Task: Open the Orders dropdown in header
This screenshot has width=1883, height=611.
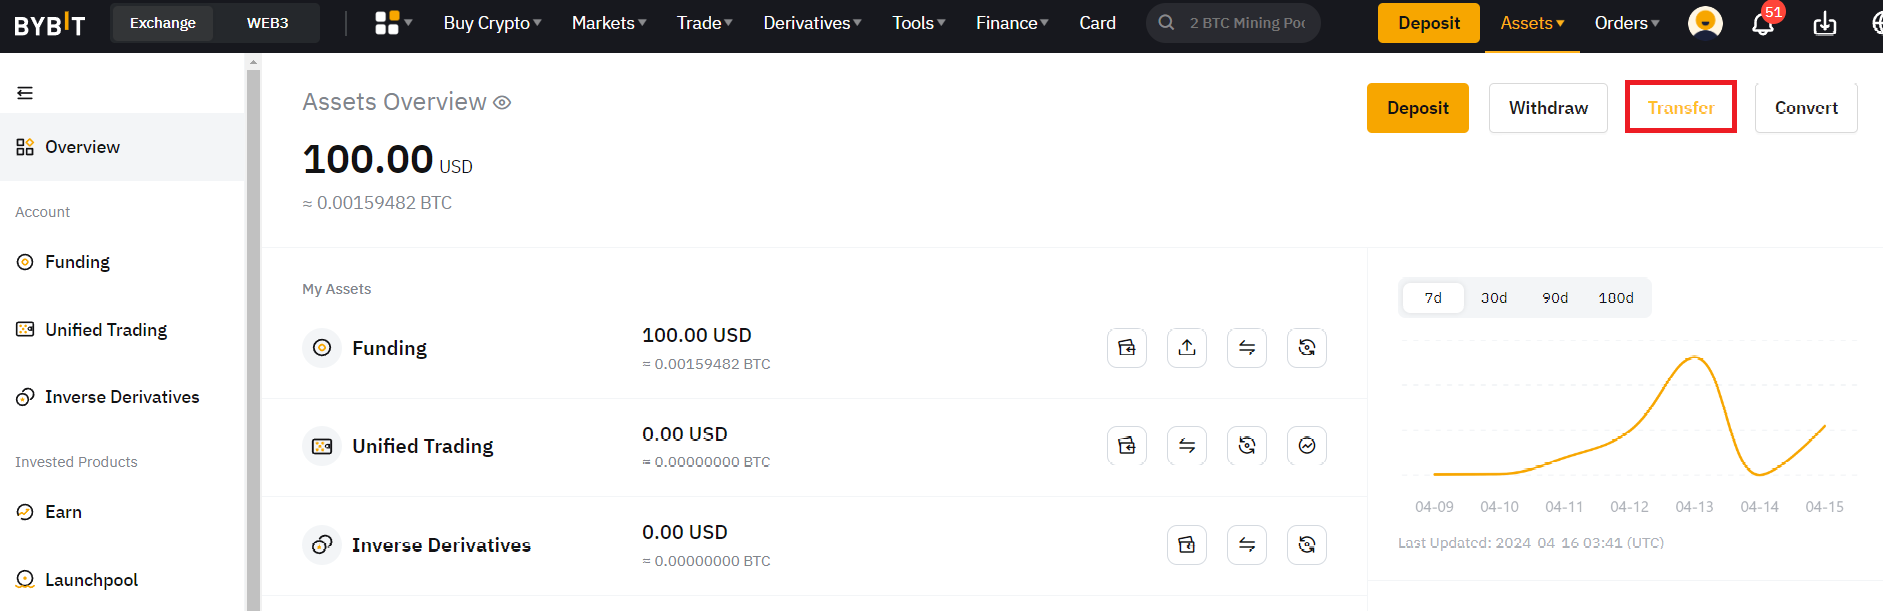Action: click(1626, 23)
